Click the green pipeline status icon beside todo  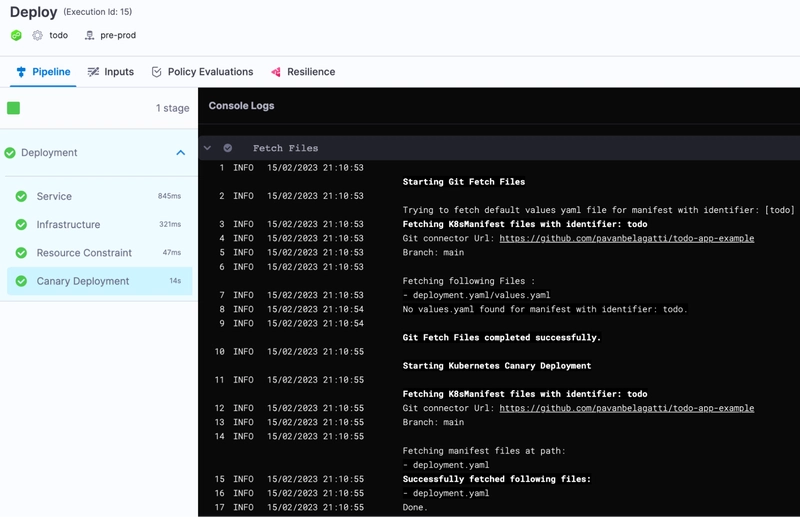16,35
